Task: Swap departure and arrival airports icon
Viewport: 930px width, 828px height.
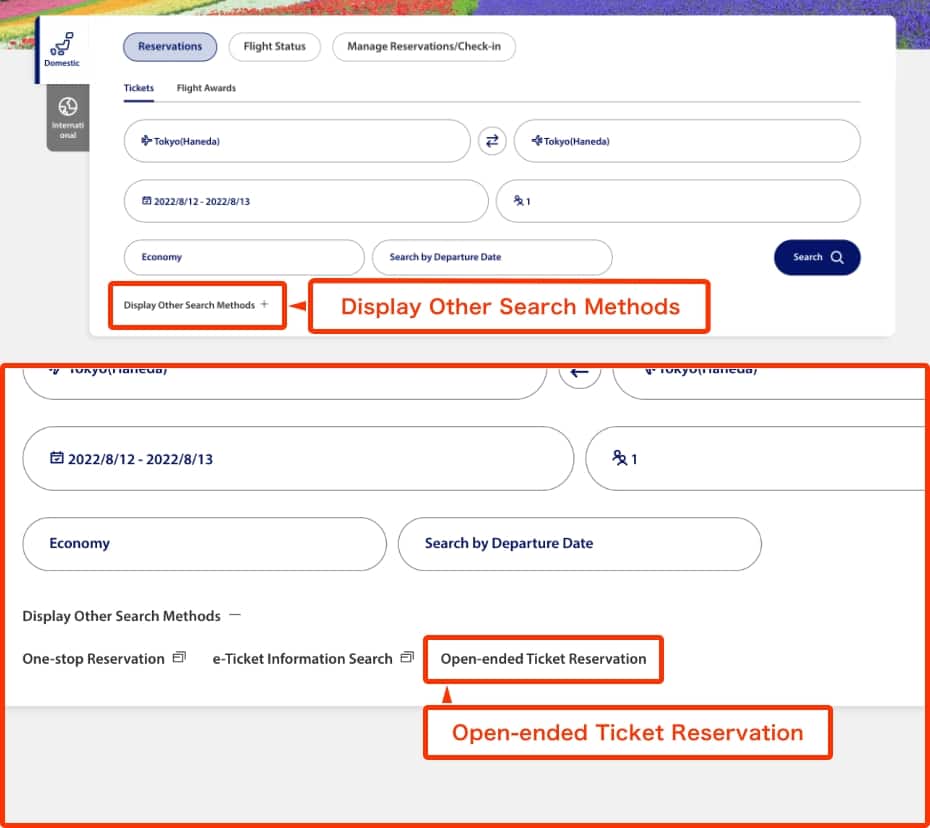Action: (x=491, y=141)
